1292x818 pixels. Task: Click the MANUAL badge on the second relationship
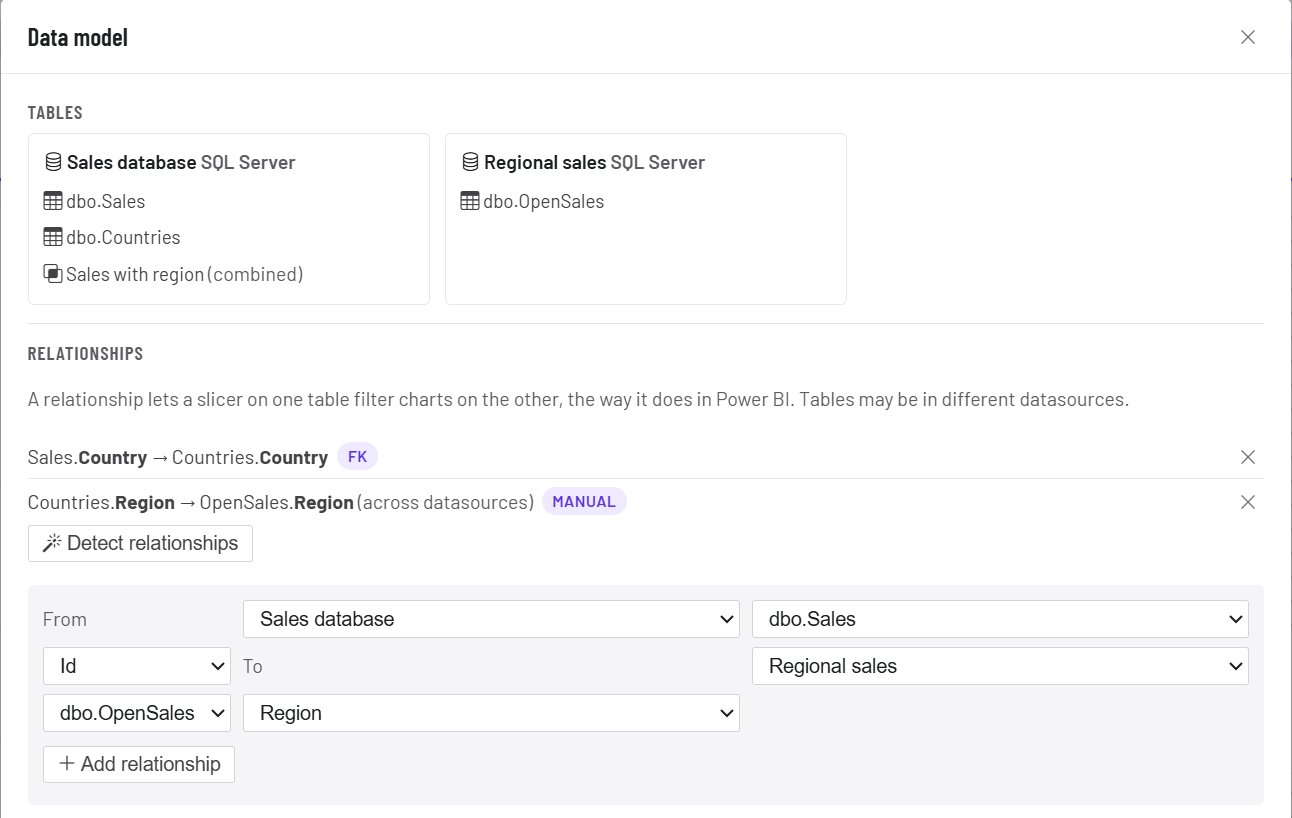tap(584, 502)
